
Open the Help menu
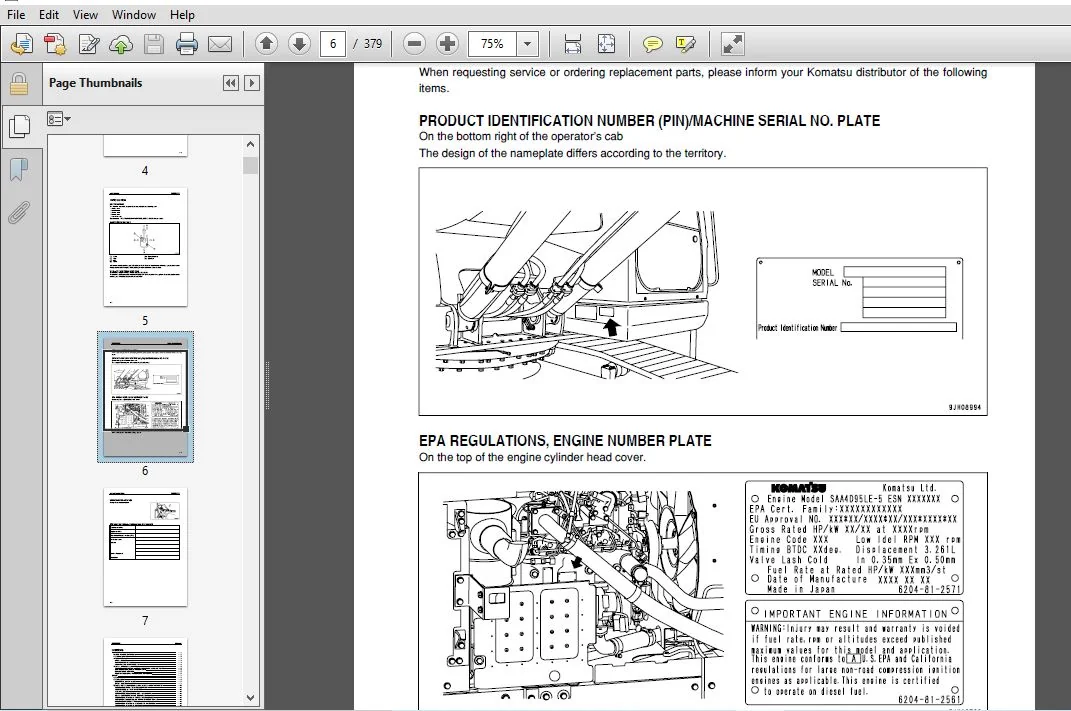point(182,14)
